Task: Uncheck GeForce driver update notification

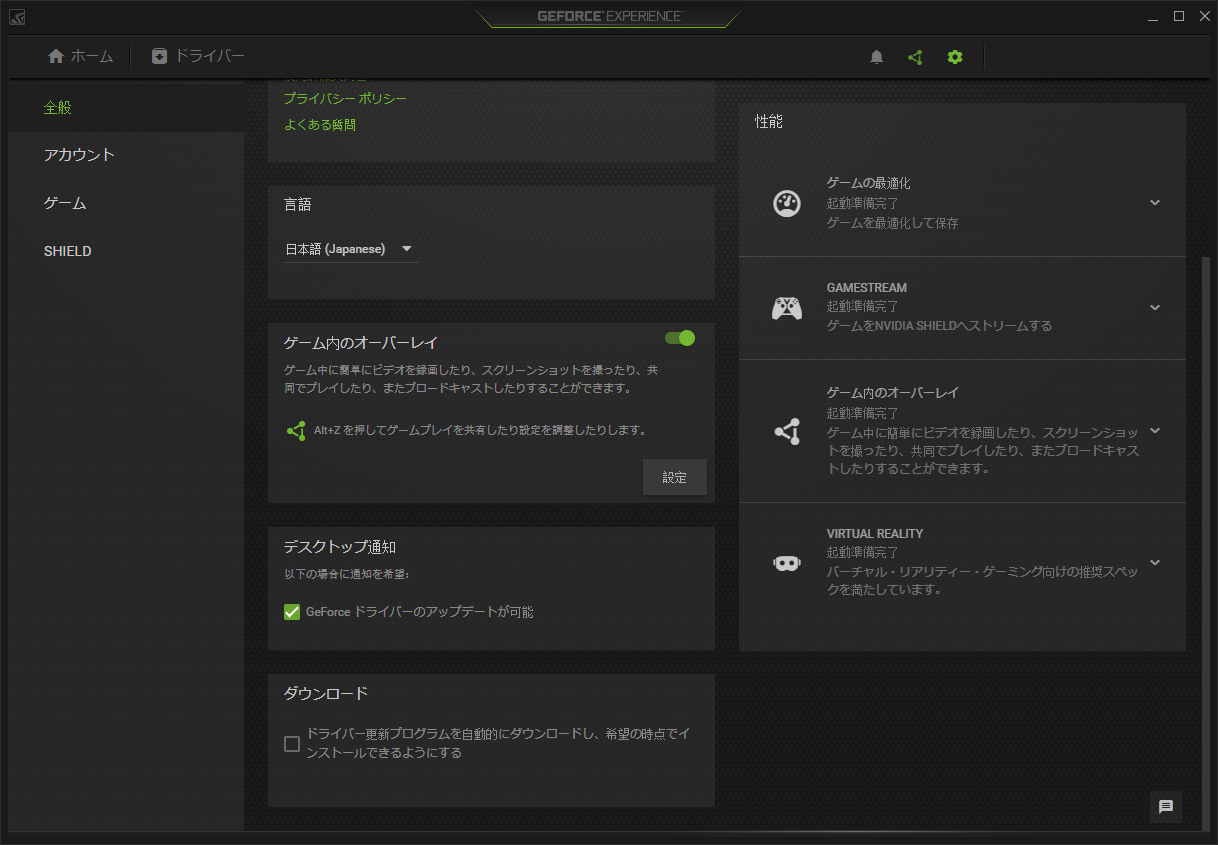Action: [291, 611]
